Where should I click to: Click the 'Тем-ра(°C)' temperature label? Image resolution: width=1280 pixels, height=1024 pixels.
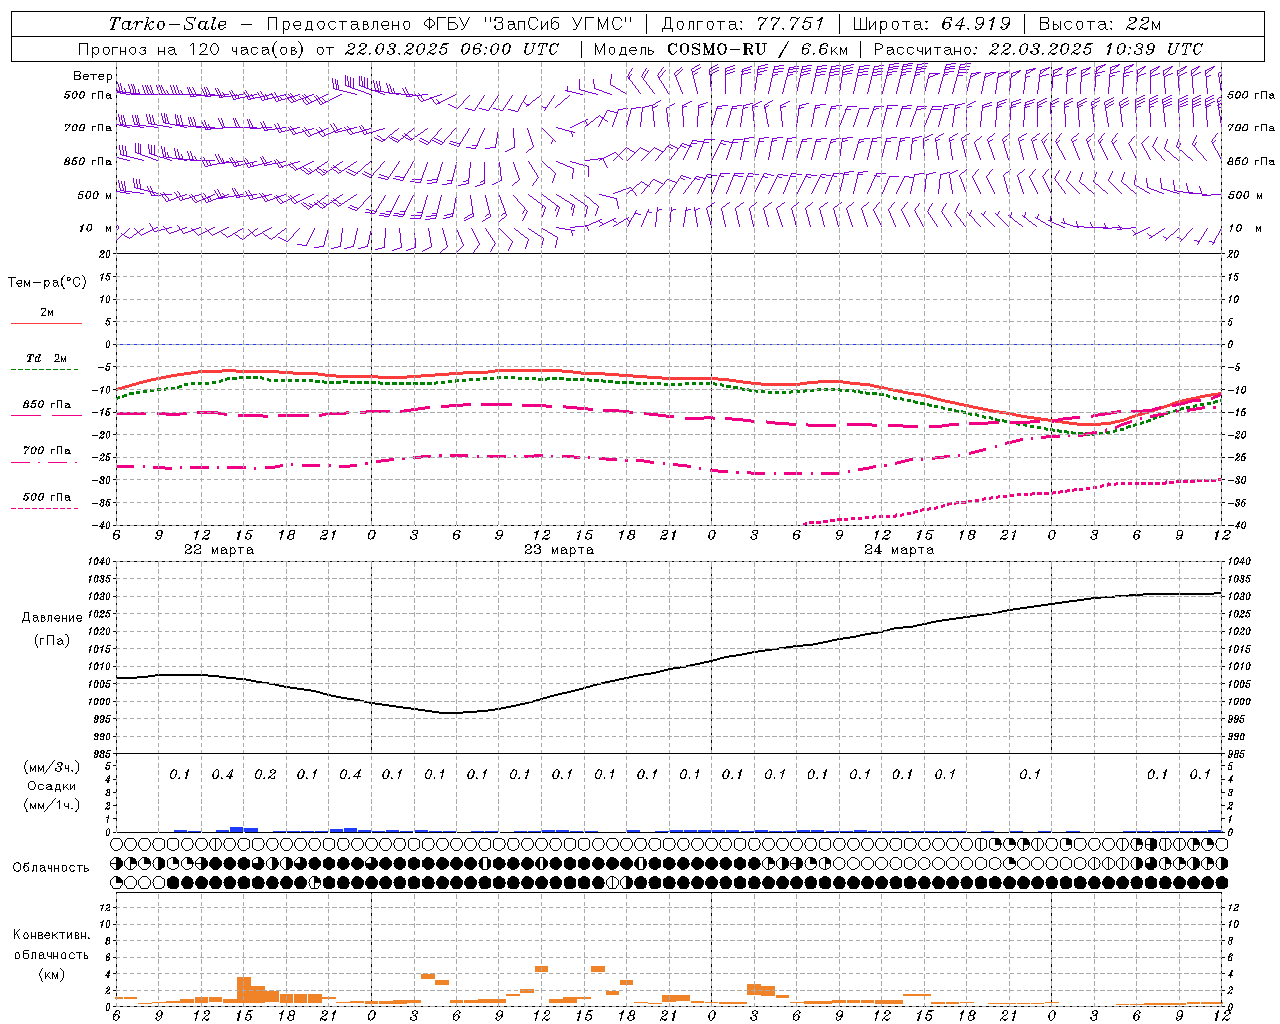click(47, 283)
